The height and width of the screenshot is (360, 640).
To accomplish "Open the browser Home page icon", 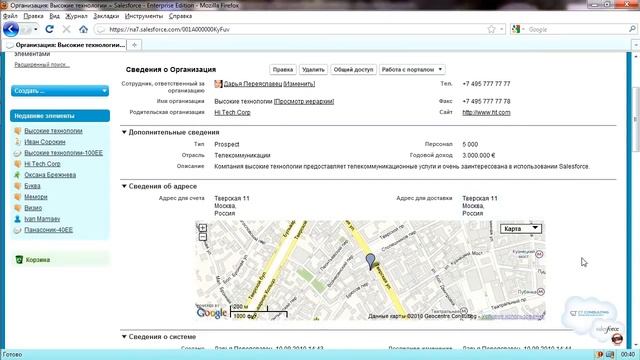I will click(83, 29).
